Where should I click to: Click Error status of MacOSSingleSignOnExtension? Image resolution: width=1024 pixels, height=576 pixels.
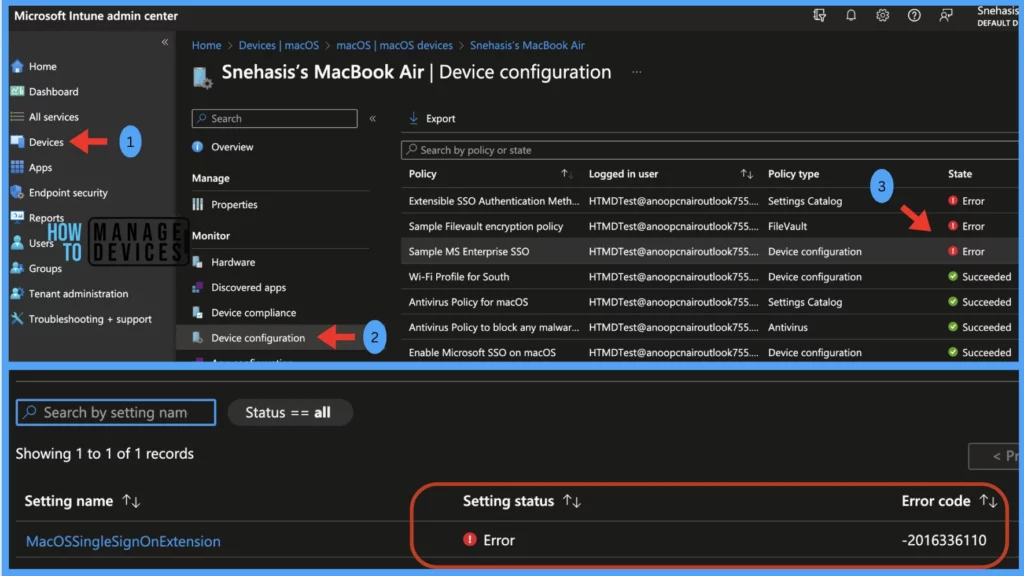coord(489,540)
